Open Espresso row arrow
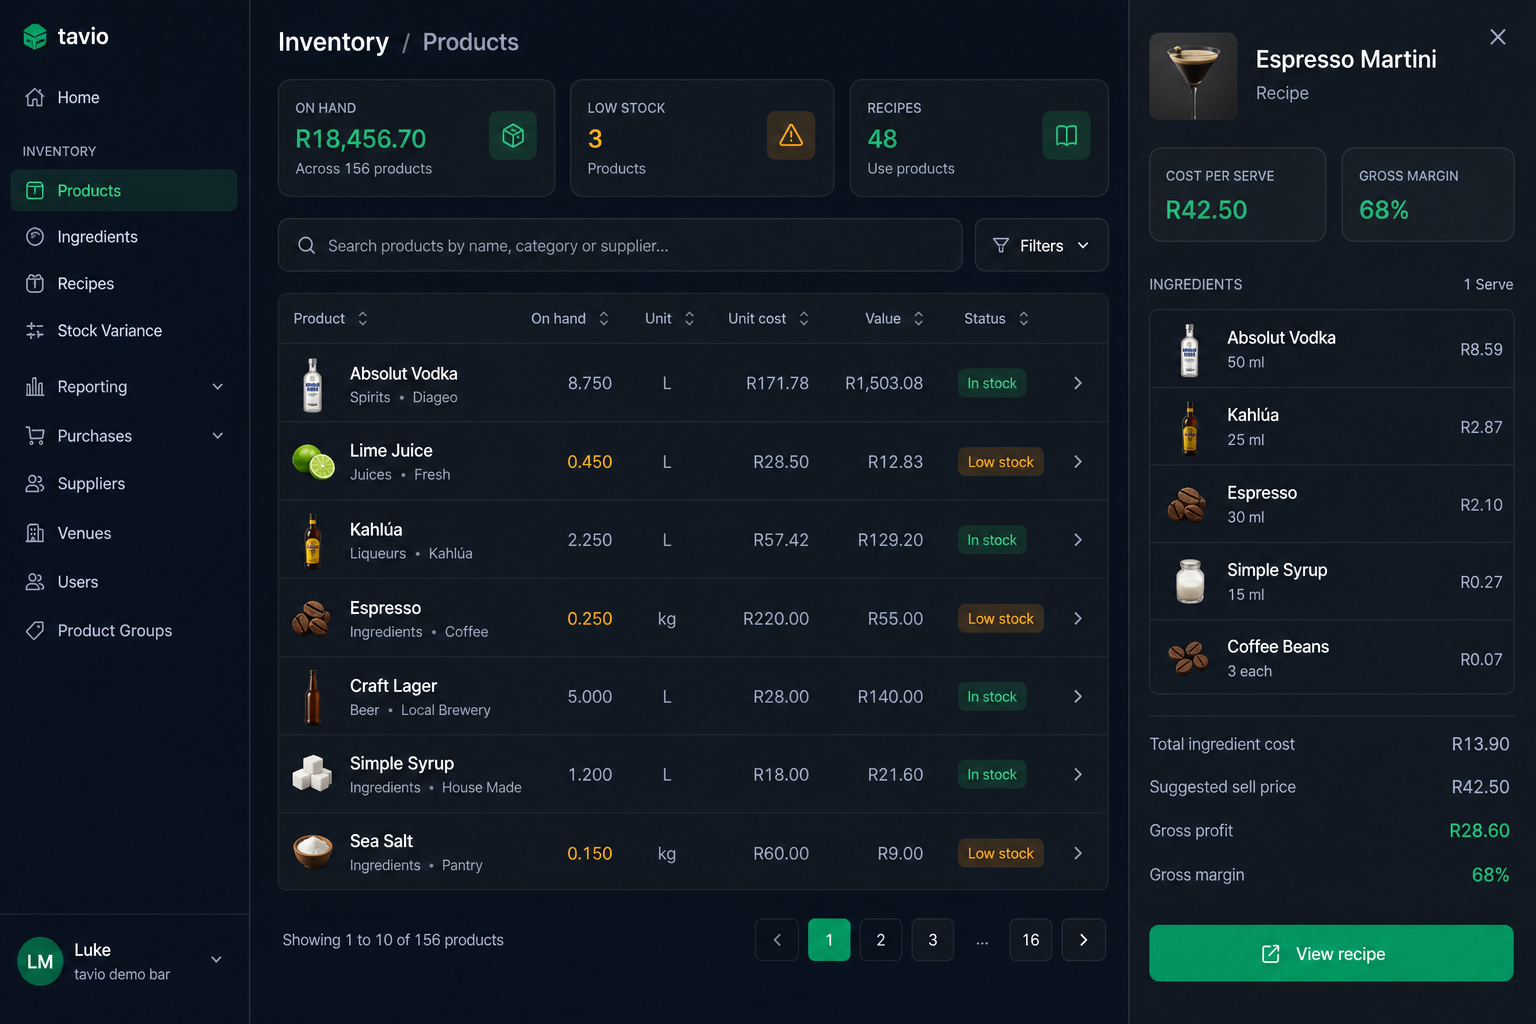The height and width of the screenshot is (1024, 1536). (x=1078, y=619)
